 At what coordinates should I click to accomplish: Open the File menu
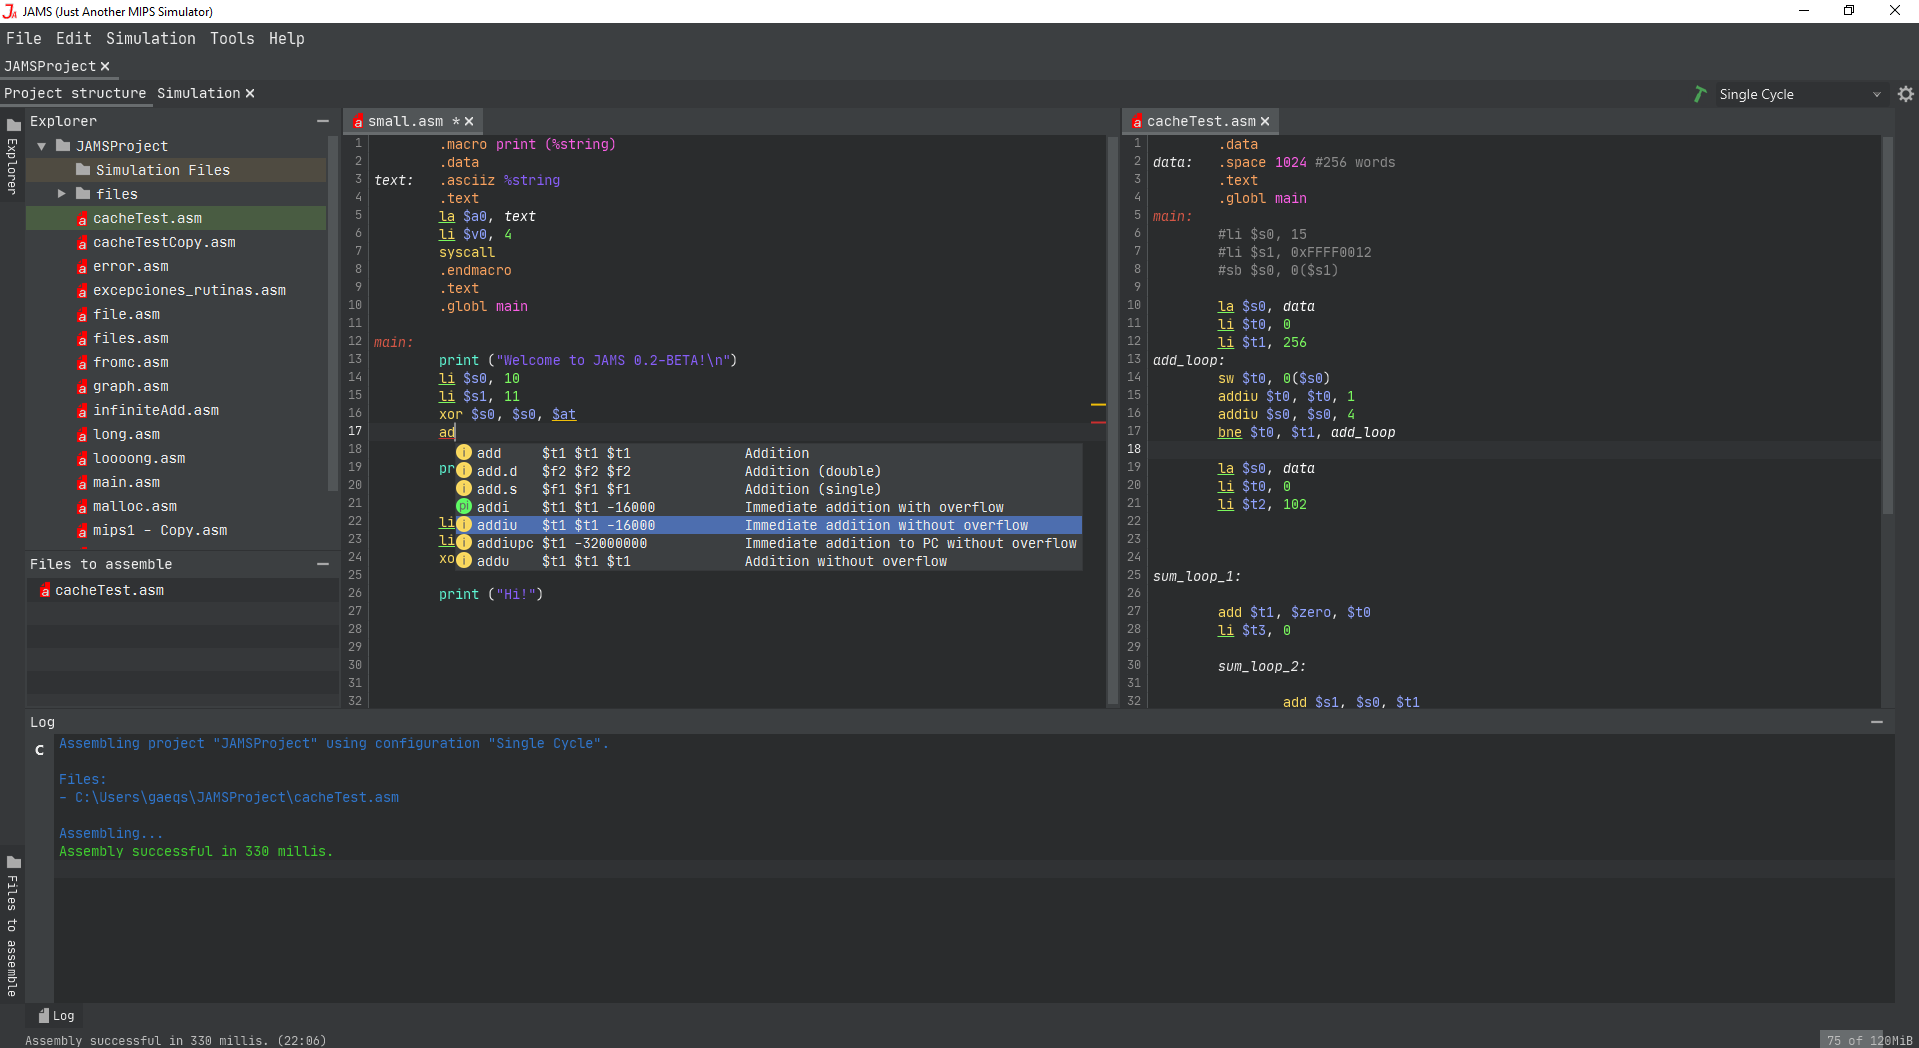[24, 38]
